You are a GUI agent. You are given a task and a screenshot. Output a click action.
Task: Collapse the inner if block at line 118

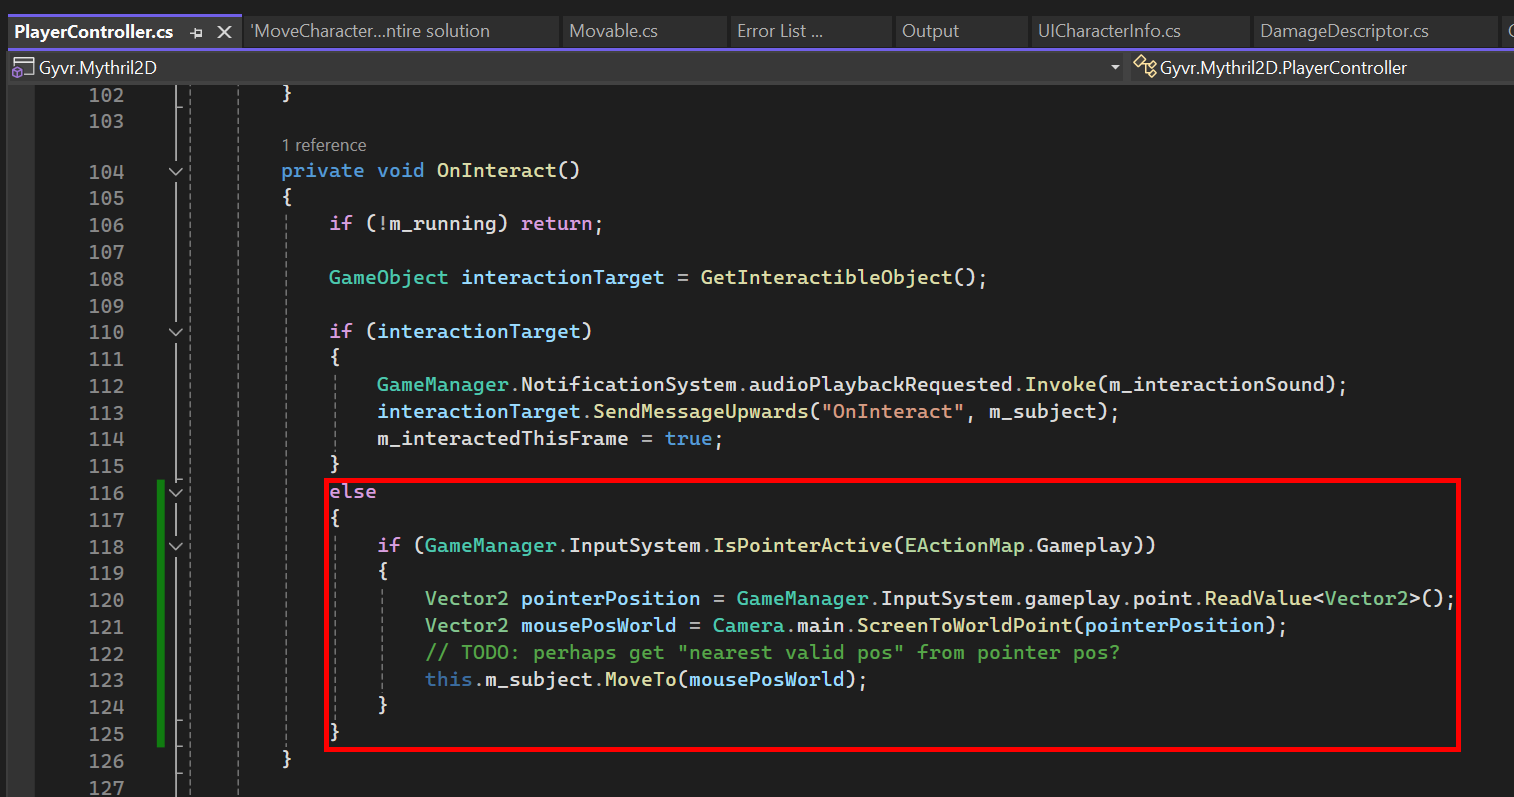click(176, 546)
